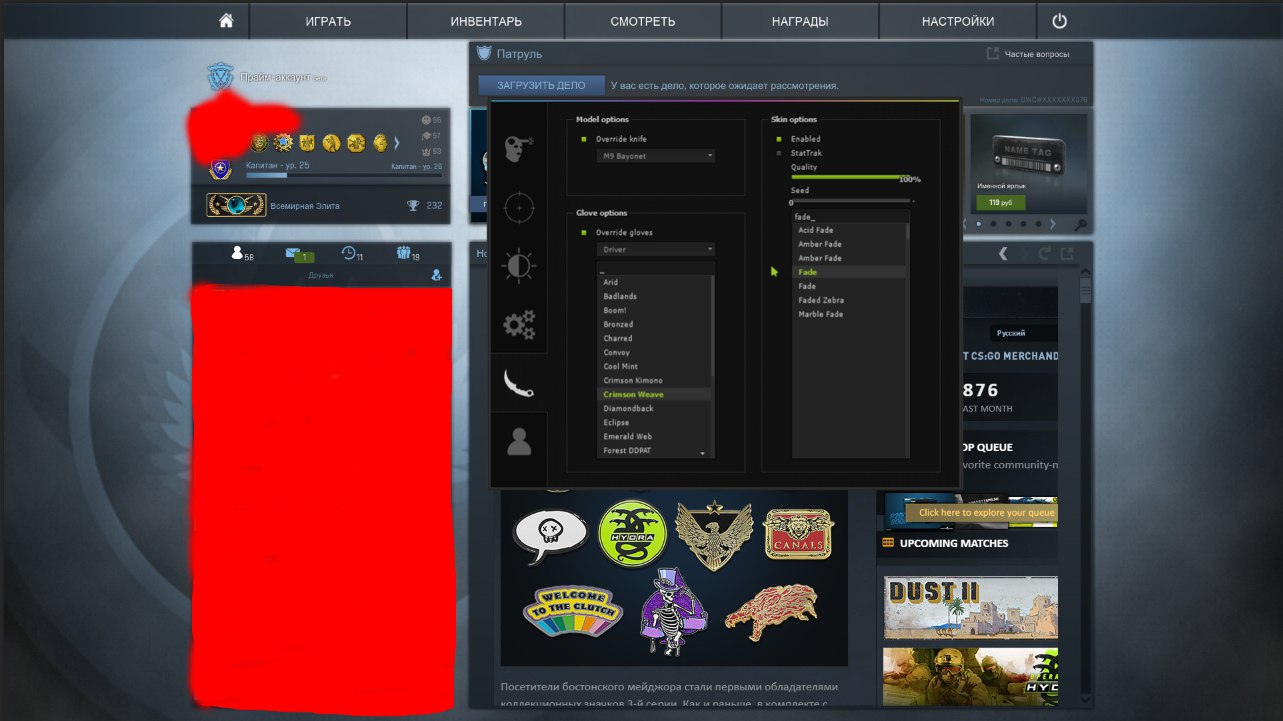Select Faded Zebra knife skin

[x=849, y=301]
